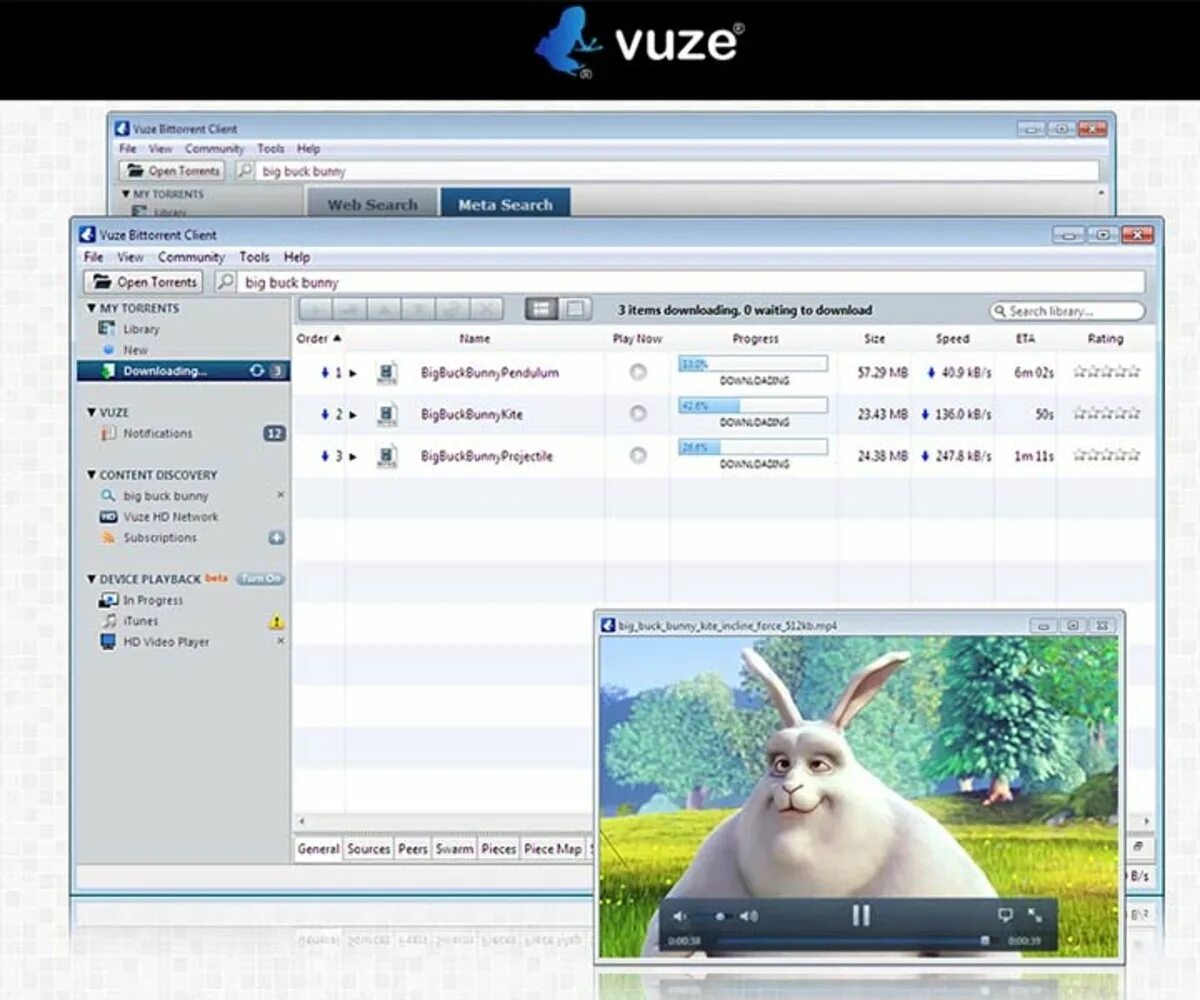The height and width of the screenshot is (1000, 1200).
Task: Remove the HD Video Player entry with the x
Action: pos(280,641)
